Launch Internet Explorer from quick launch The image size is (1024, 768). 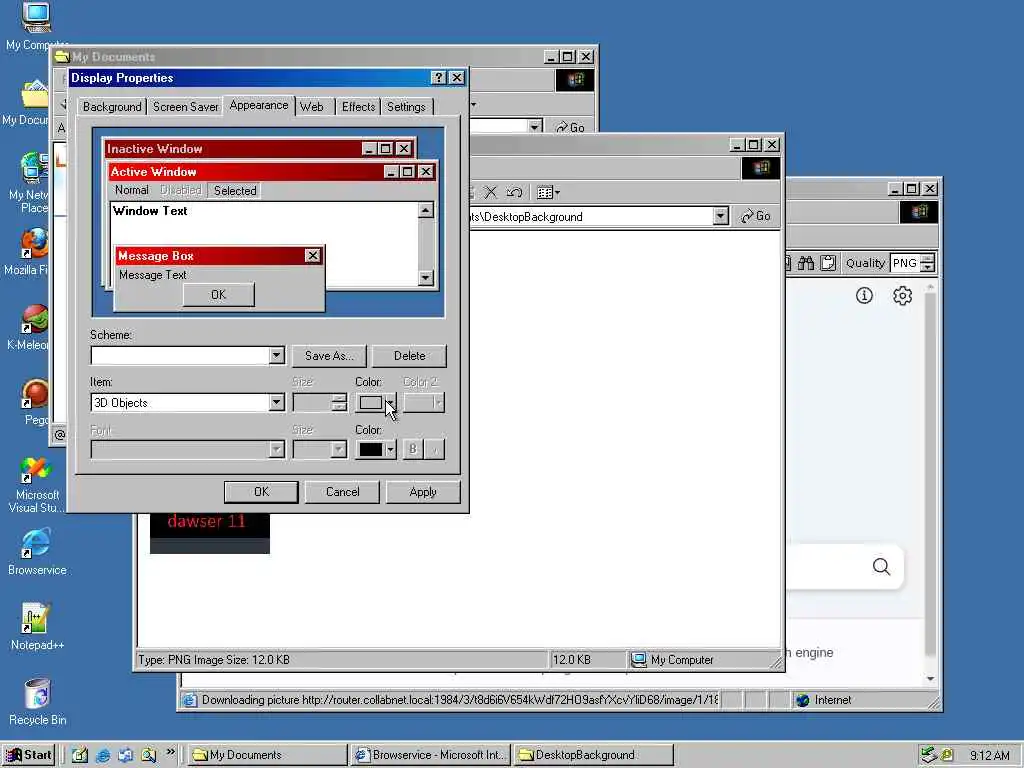103,755
